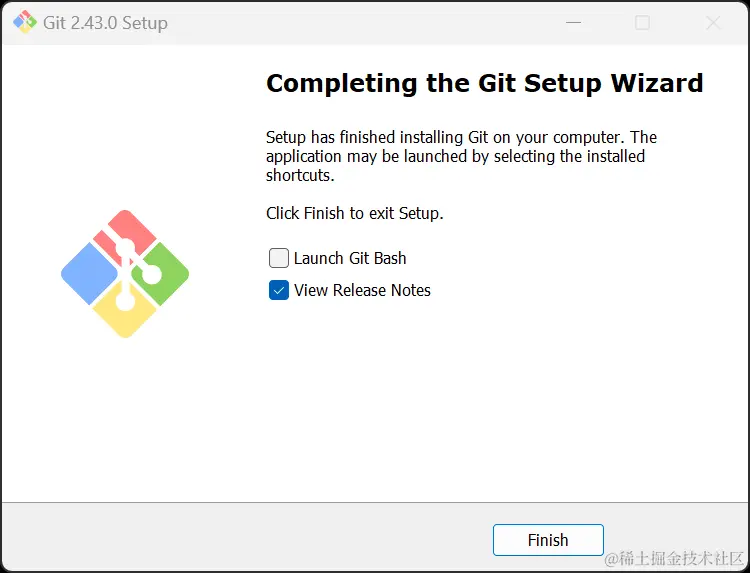750x573 pixels.
Task: Click the 'Completing the Git Setup Wizard' heading
Action: tap(484, 83)
